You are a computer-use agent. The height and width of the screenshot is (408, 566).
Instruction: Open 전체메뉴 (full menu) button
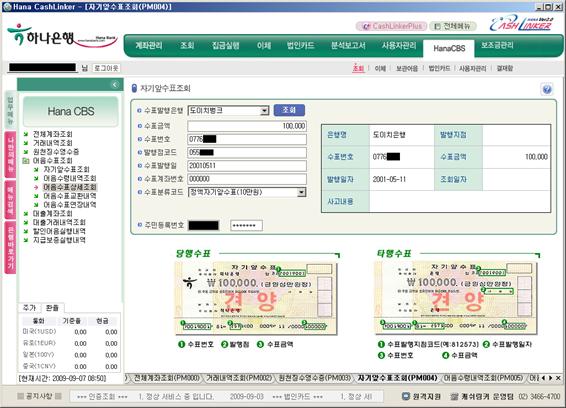453,26
